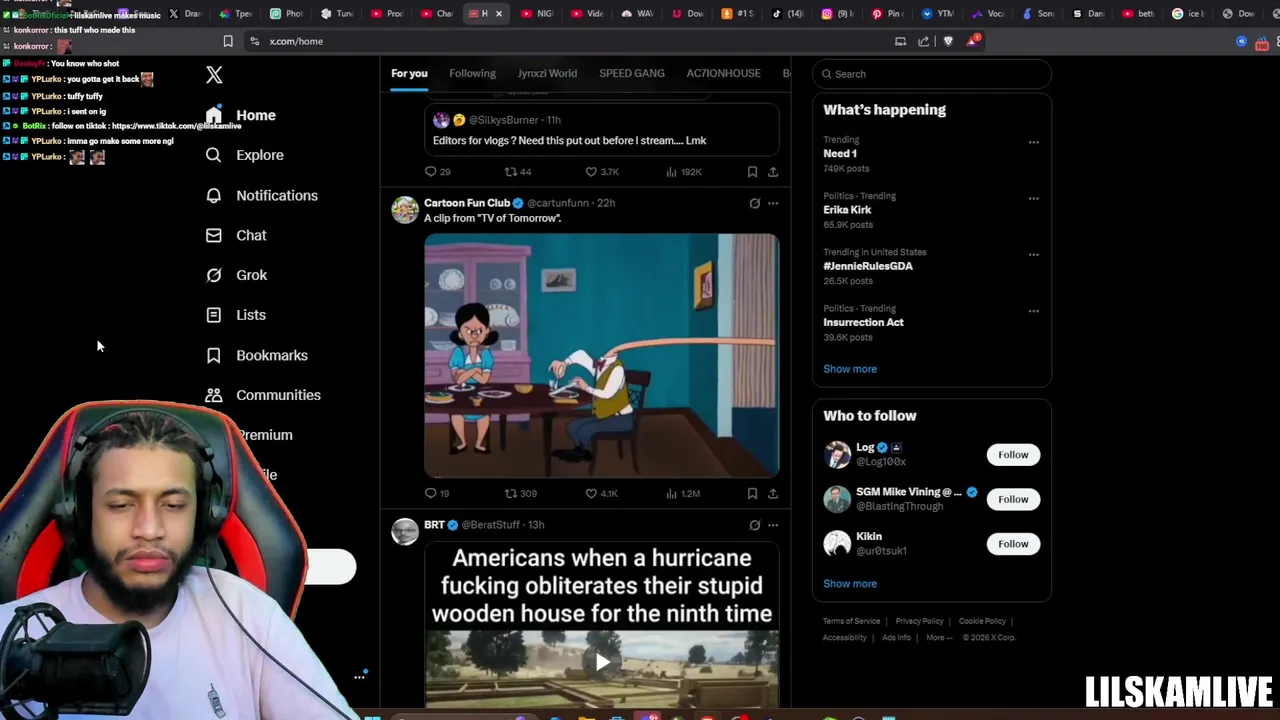
Task: Open more options on BRT post
Action: 773,525
